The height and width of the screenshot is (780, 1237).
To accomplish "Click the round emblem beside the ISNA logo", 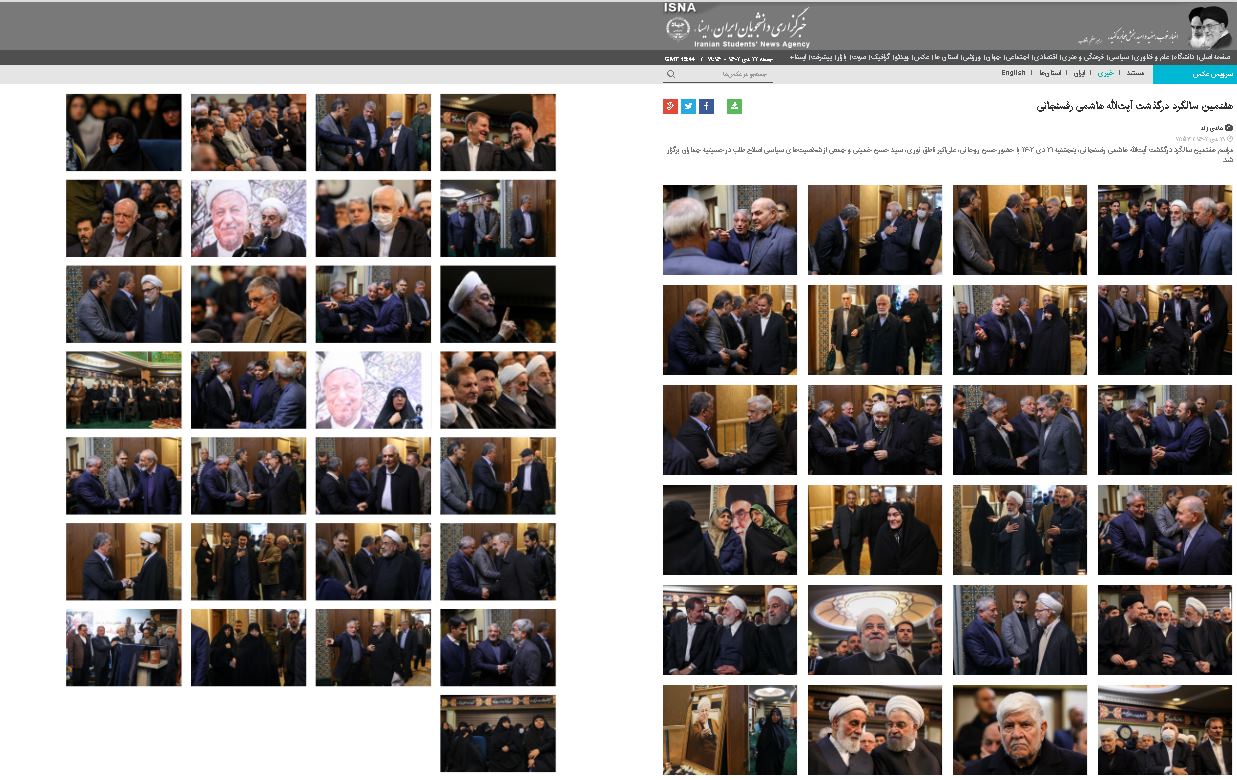I will 678,28.
